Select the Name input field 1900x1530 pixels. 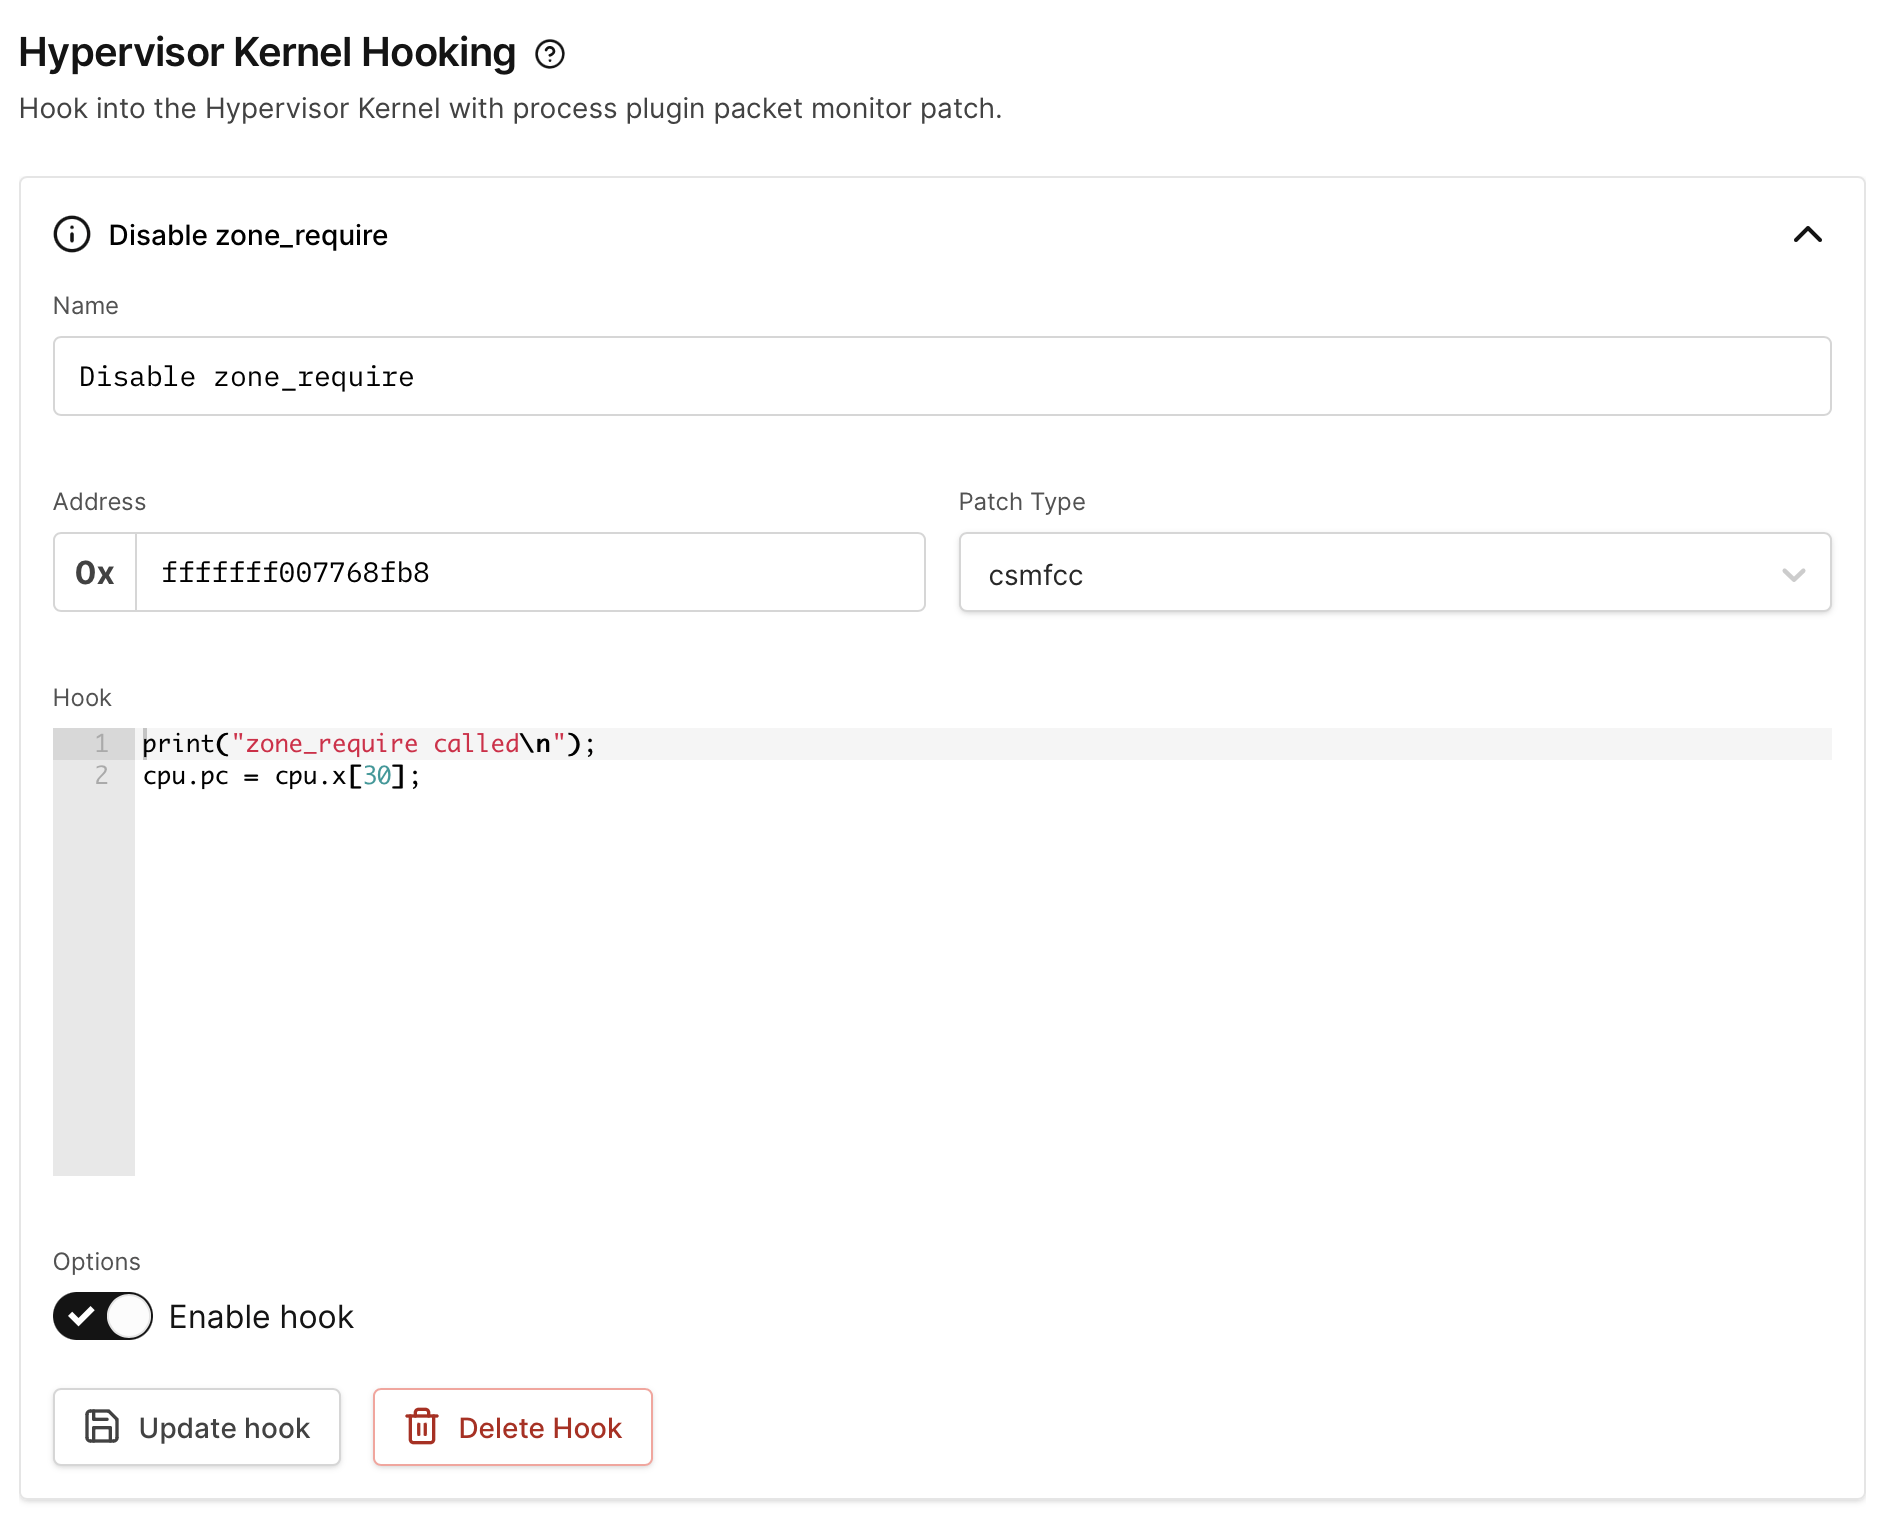click(x=940, y=376)
